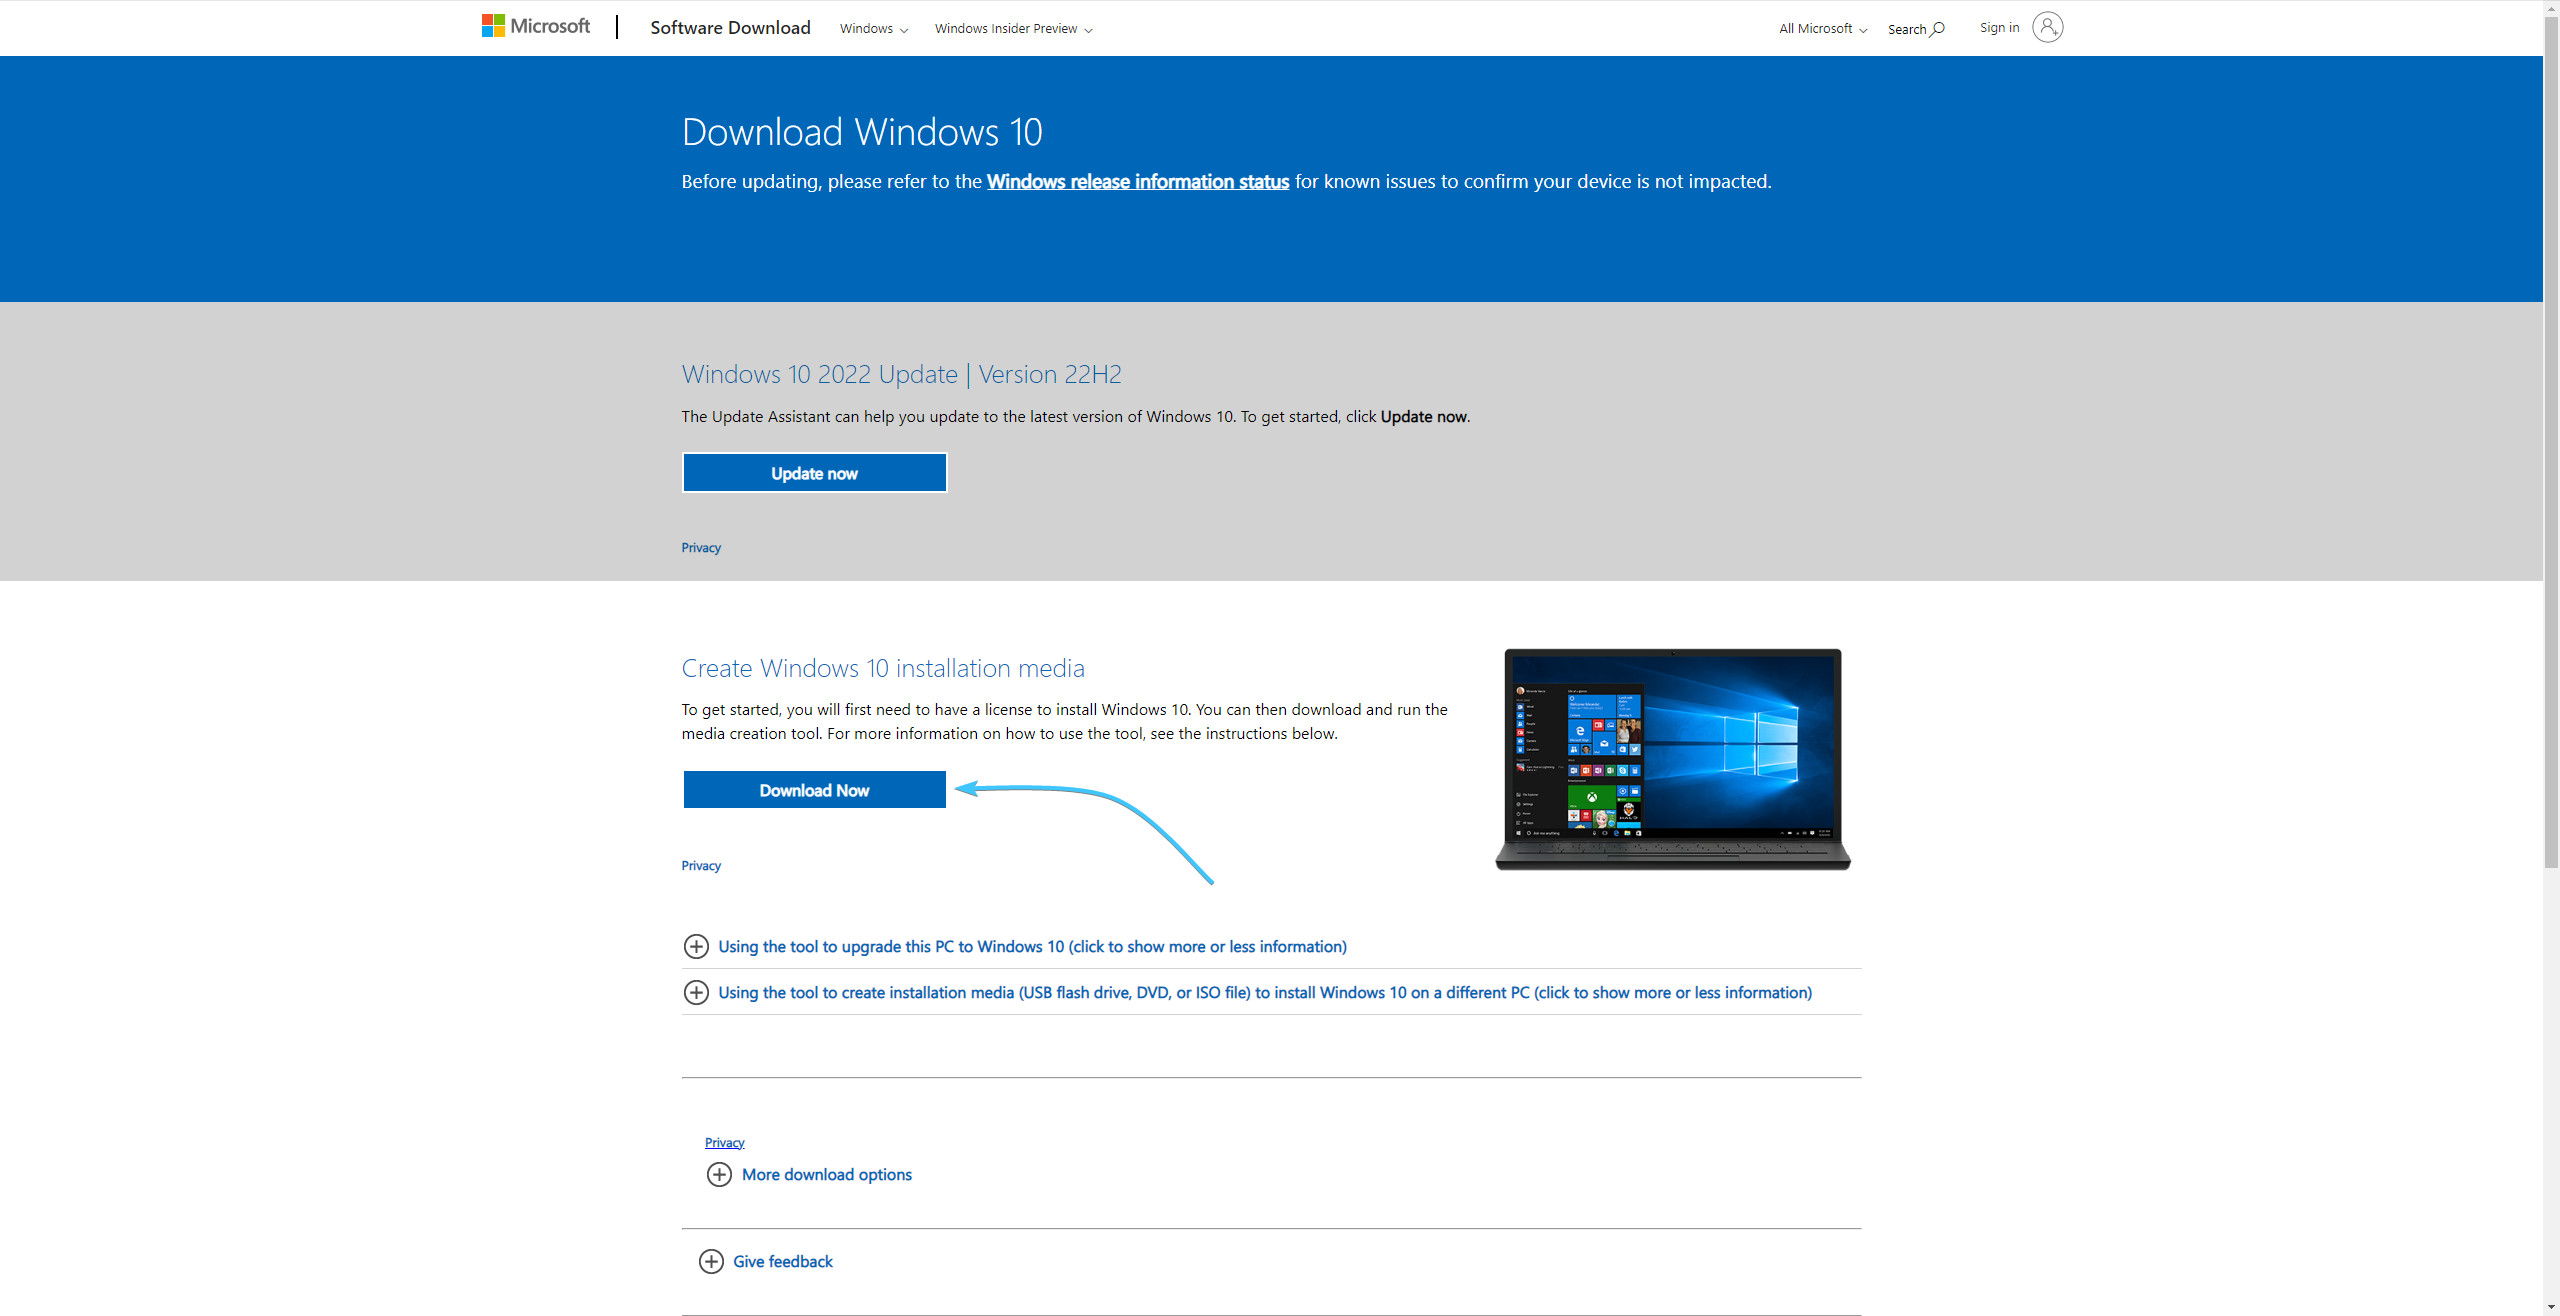Click the plus icon beside Give feedback
This screenshot has height=1316, width=2560.
[x=711, y=1261]
